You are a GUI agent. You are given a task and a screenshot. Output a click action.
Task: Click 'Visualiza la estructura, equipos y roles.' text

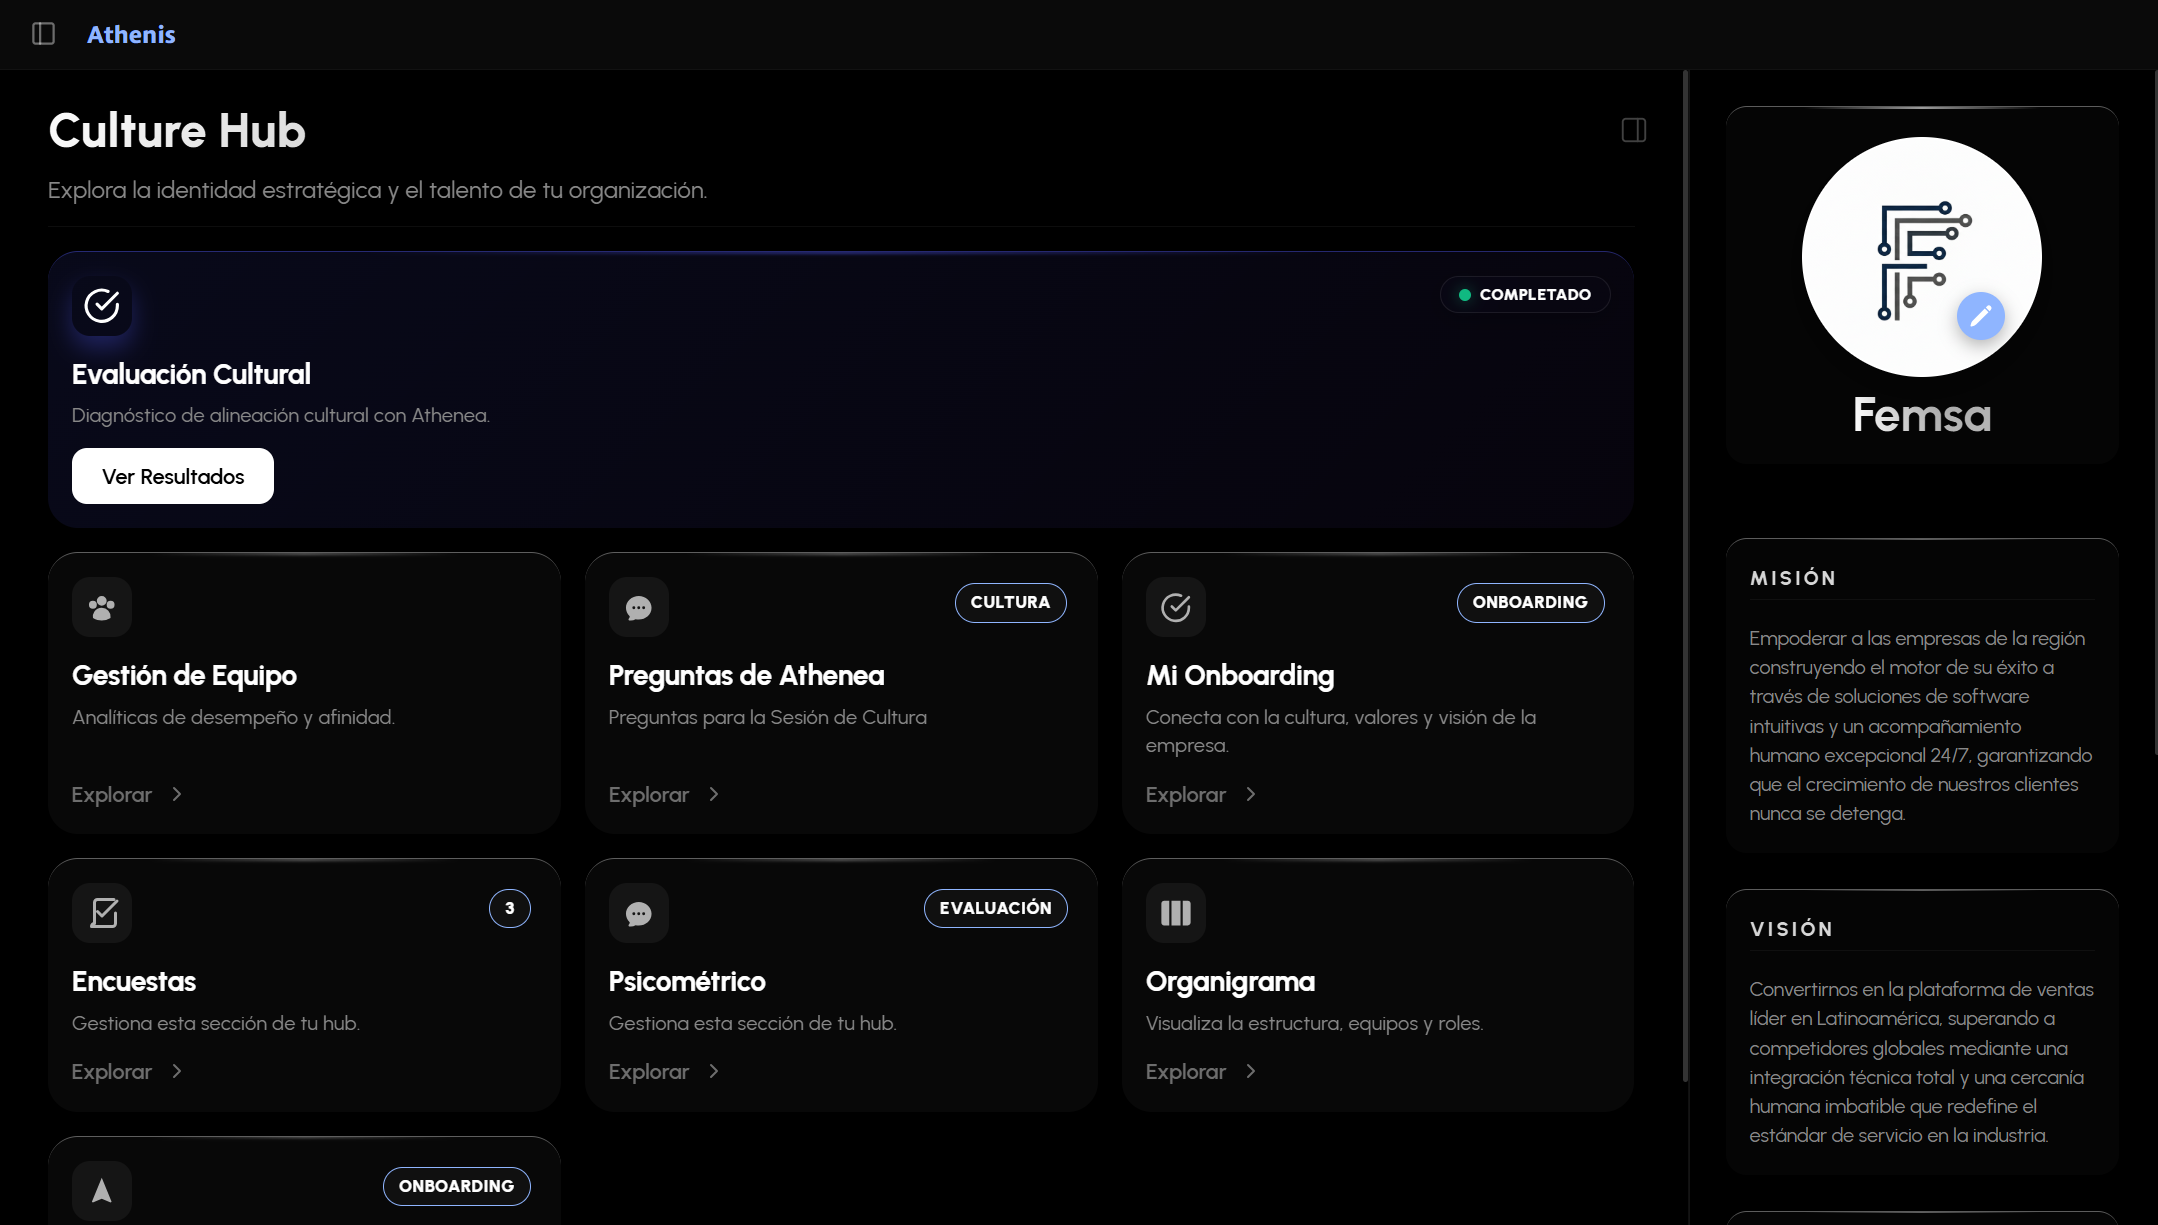(1314, 1023)
